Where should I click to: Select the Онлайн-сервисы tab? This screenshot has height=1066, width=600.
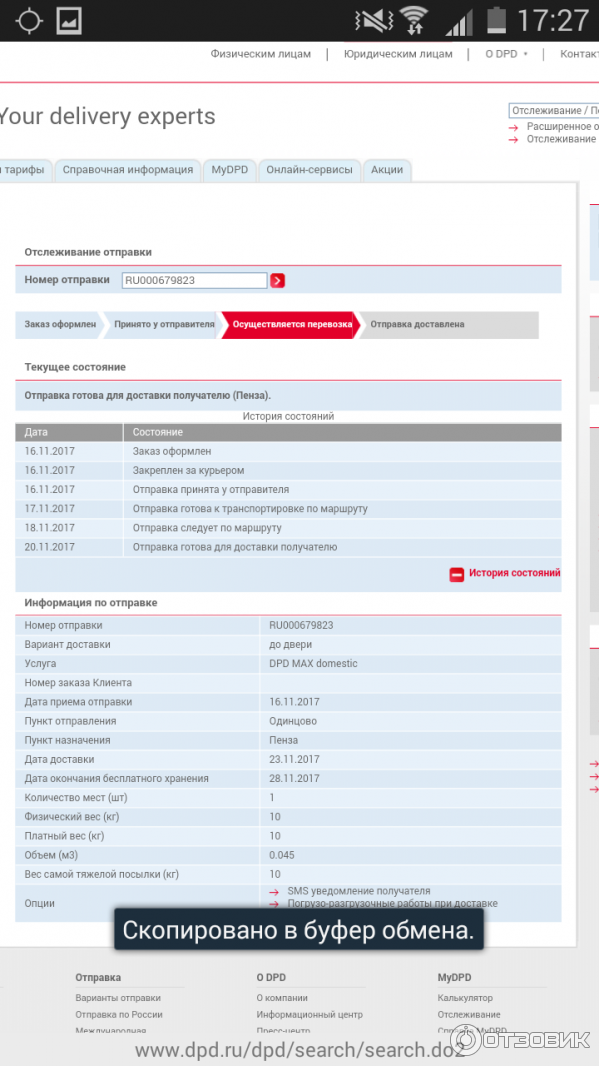309,170
